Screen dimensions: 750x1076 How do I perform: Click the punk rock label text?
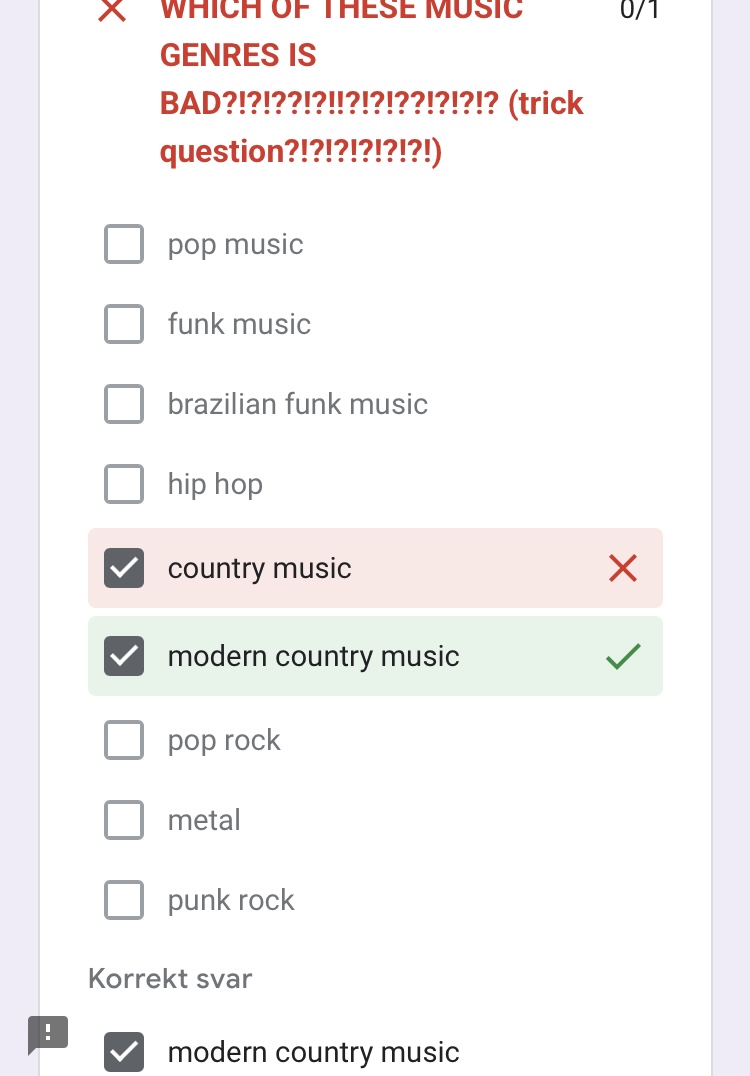click(231, 900)
